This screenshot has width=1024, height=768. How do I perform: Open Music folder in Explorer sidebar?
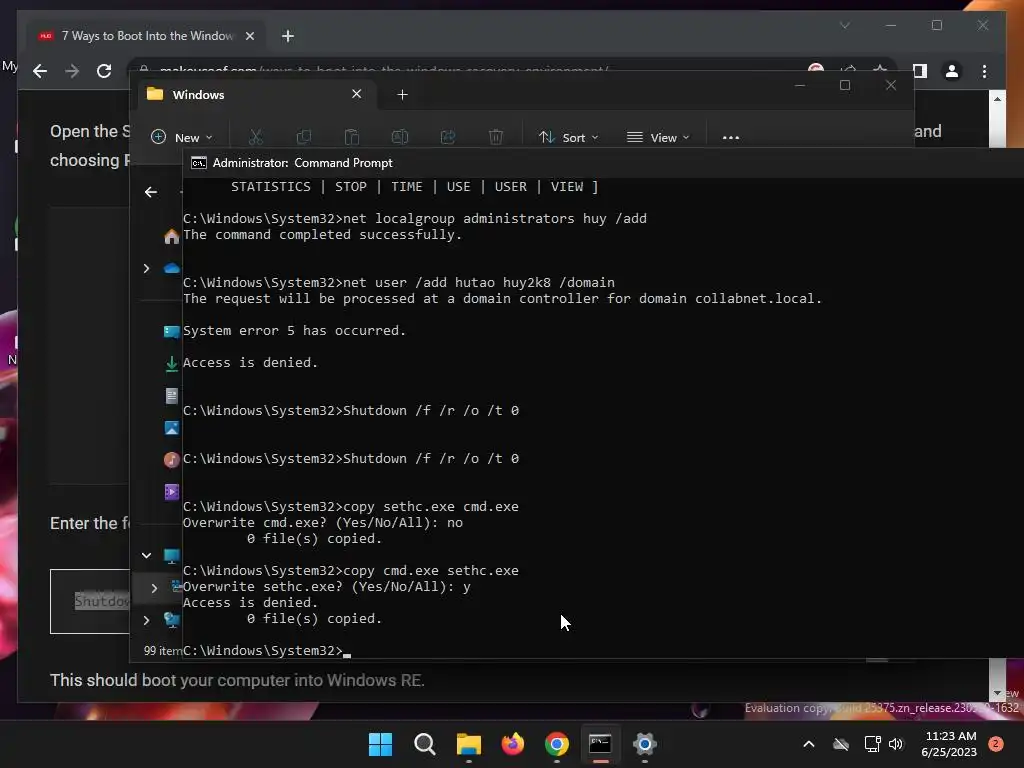(x=171, y=460)
